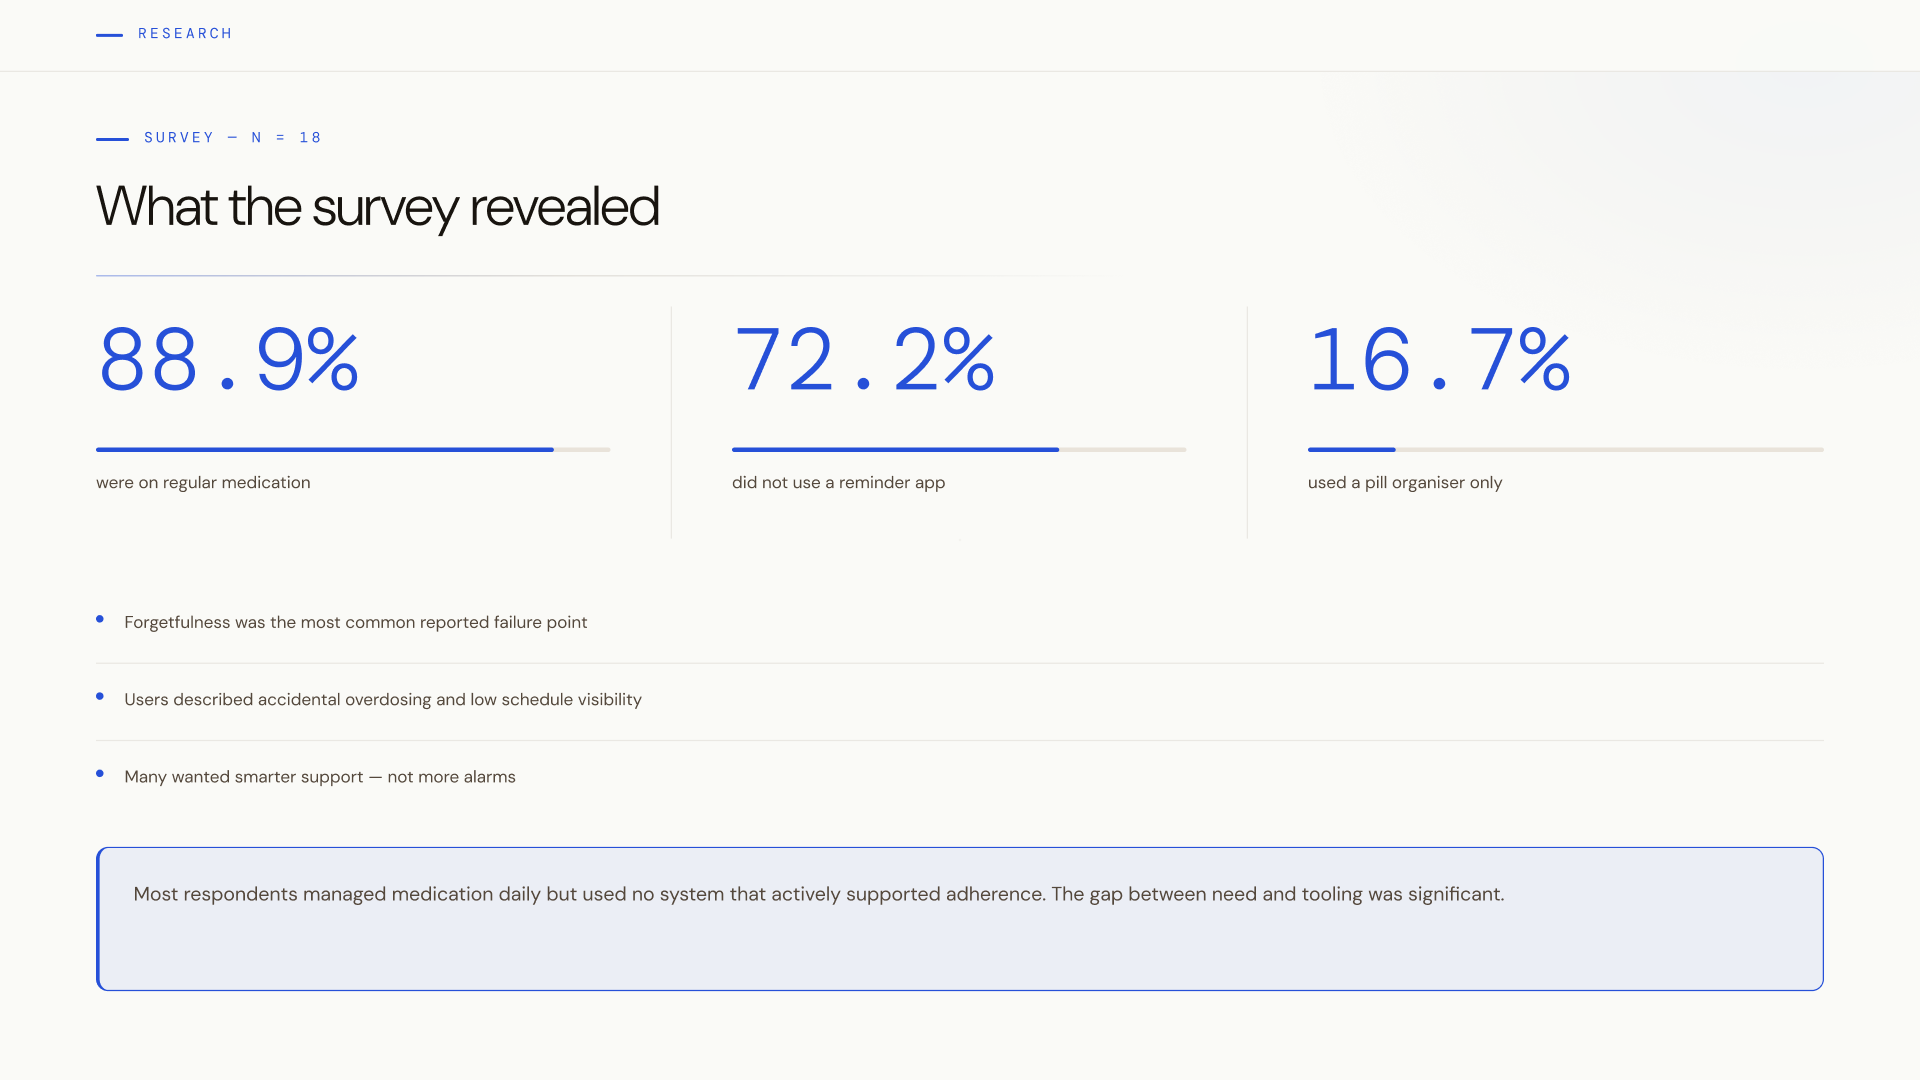
Task: Click the blue bullet dot before 'Many wanted'
Action: [x=100, y=773]
